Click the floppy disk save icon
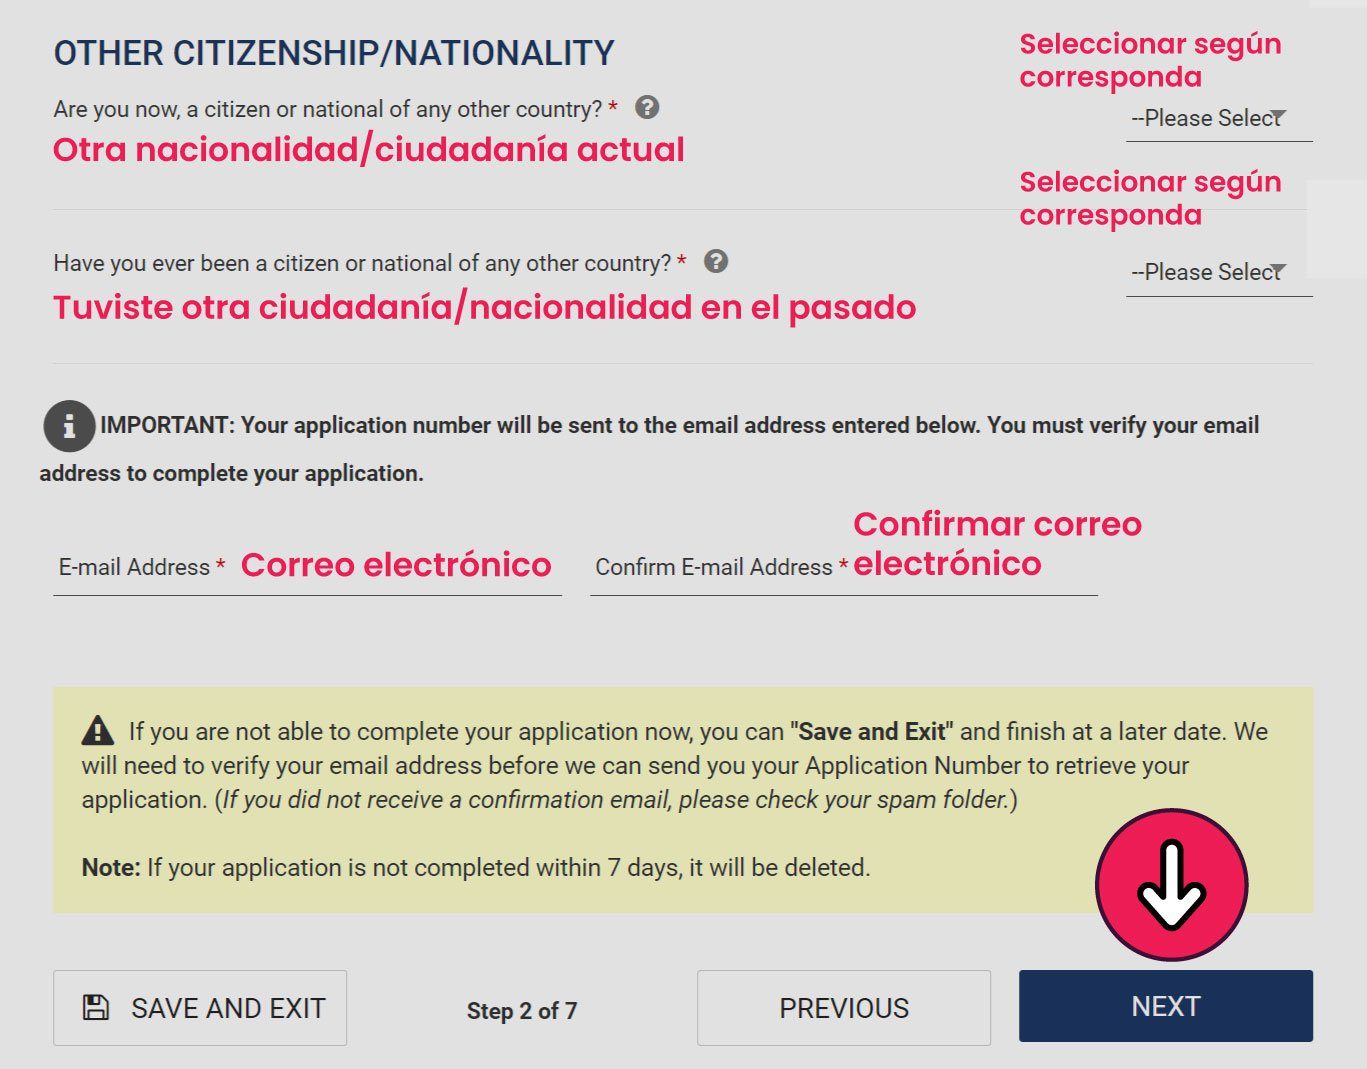This screenshot has width=1367, height=1069. click(96, 1007)
